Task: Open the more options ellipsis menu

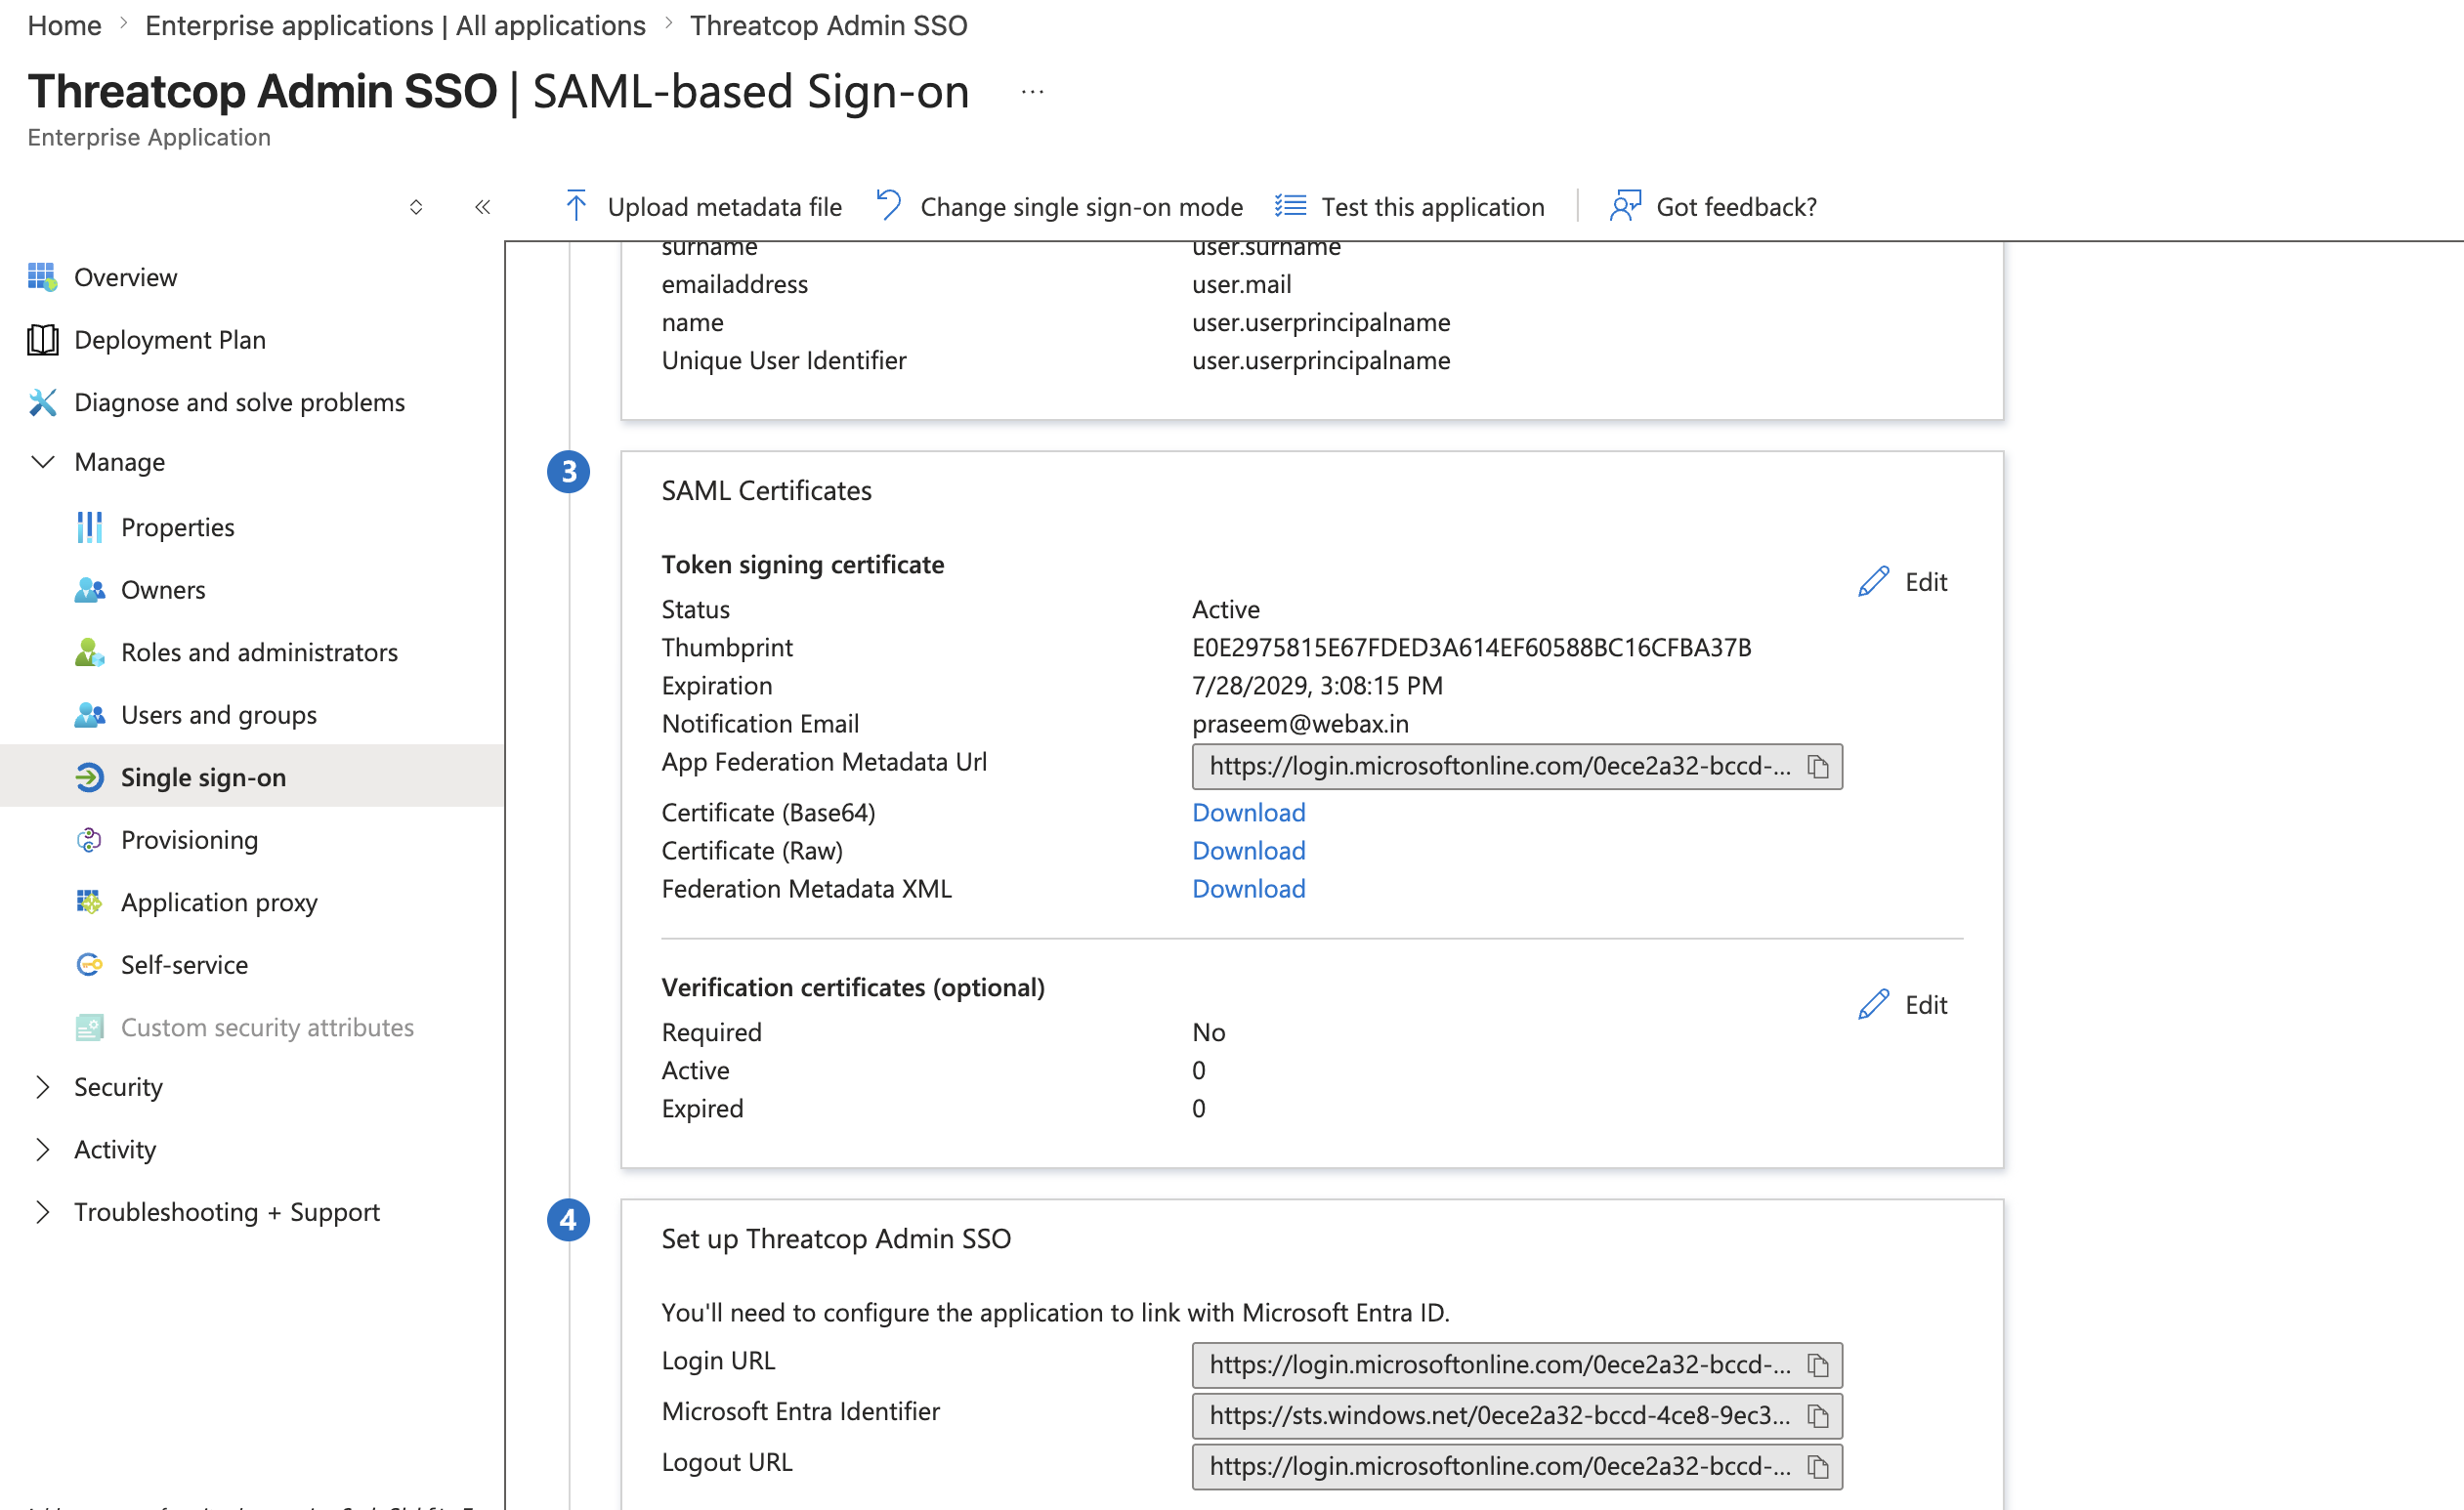Action: coord(1032,92)
